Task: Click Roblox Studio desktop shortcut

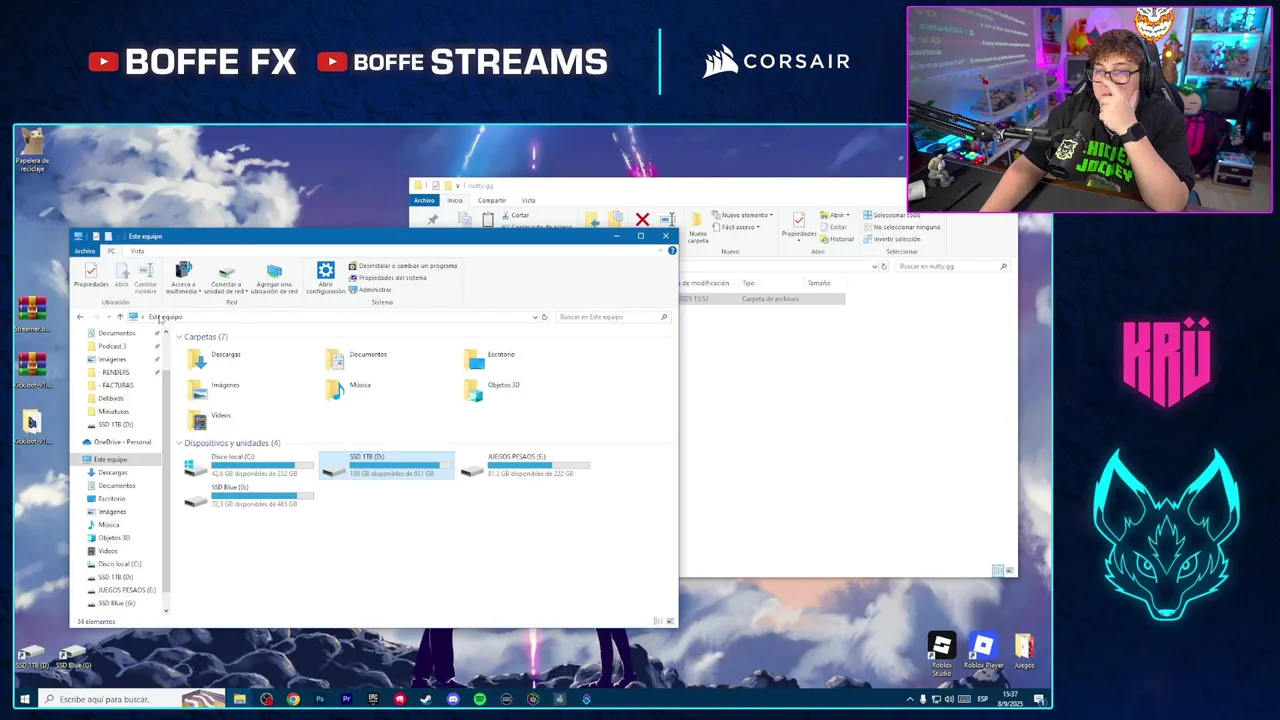Action: click(x=941, y=652)
